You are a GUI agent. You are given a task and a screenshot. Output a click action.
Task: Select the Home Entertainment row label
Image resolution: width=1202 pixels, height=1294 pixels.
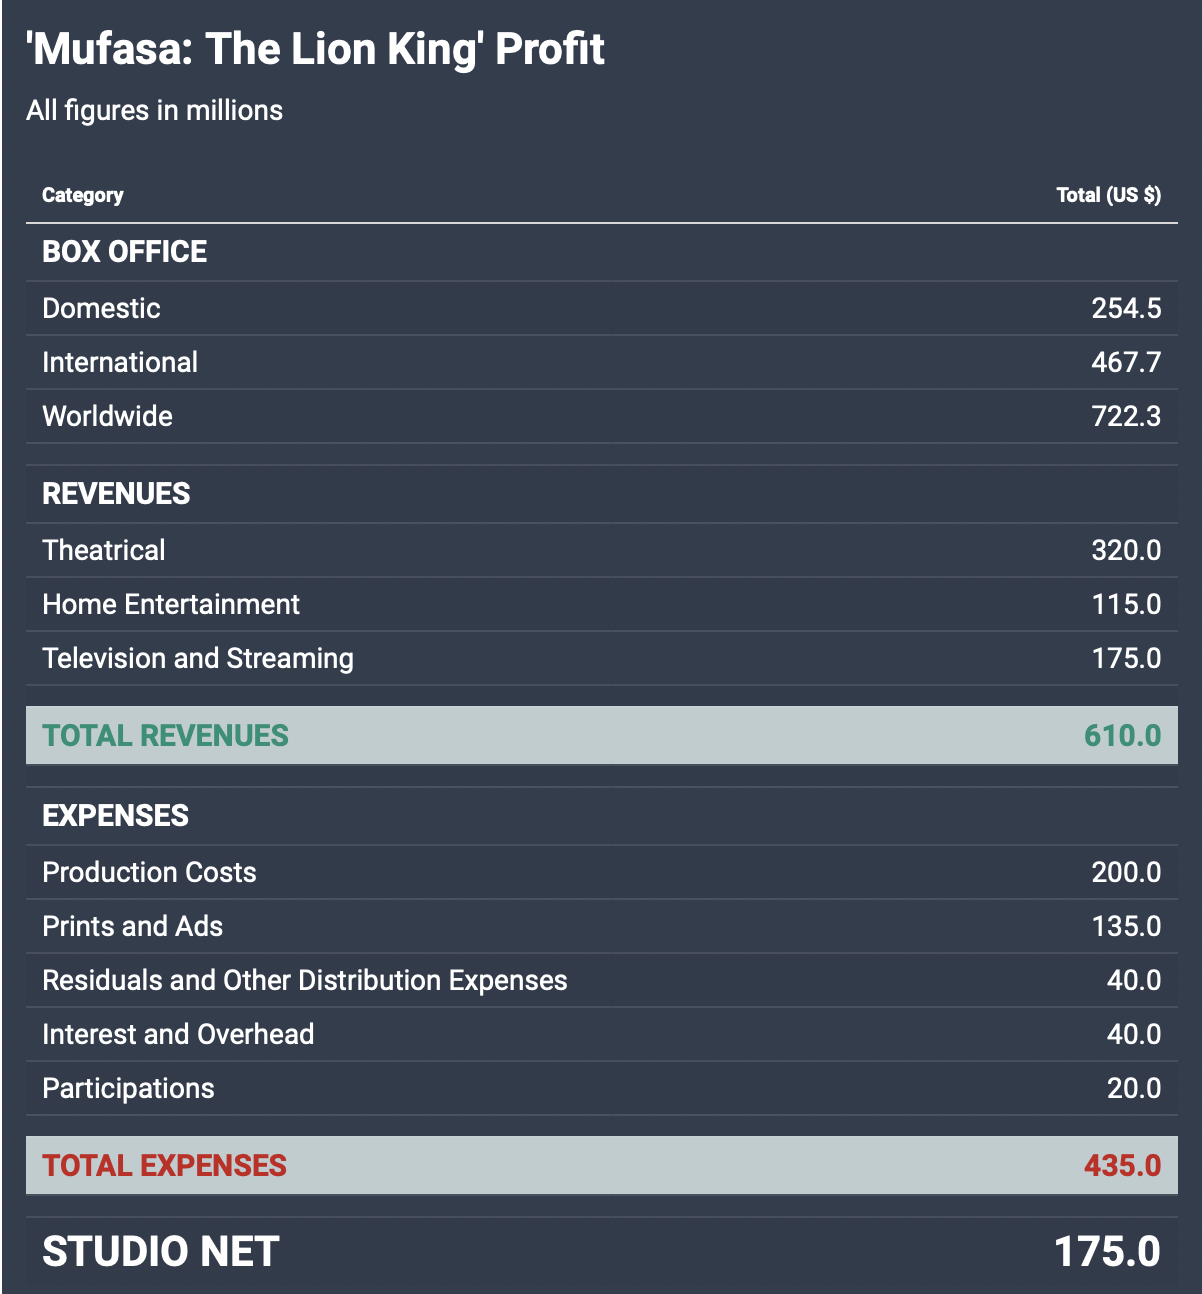(x=171, y=604)
